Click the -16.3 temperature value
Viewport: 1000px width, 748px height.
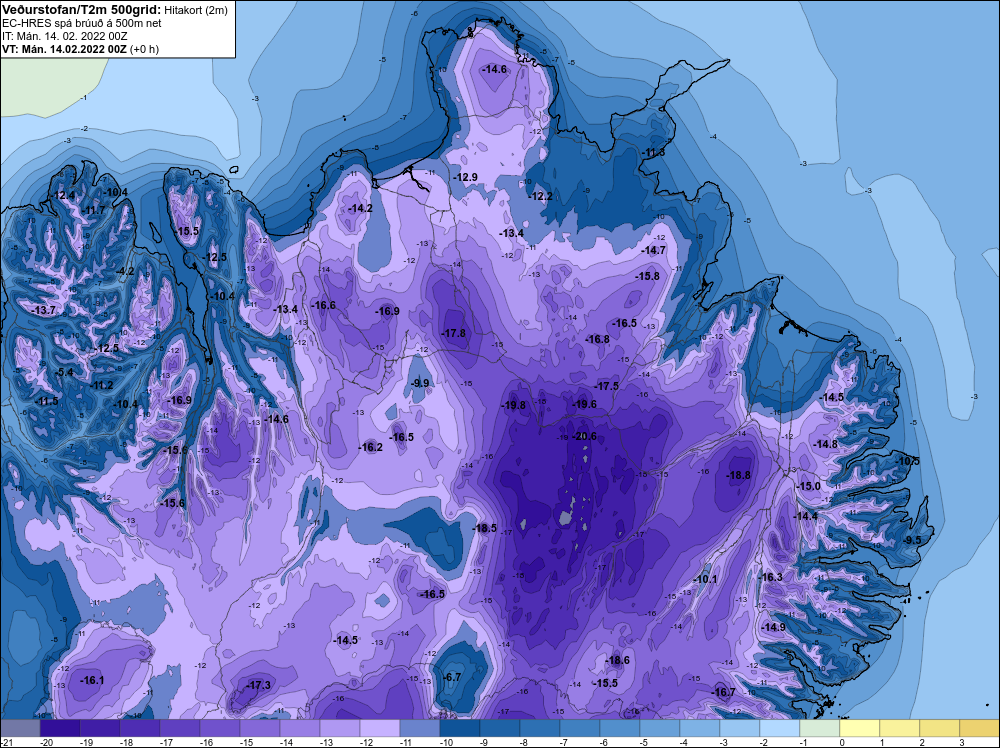pos(770,577)
